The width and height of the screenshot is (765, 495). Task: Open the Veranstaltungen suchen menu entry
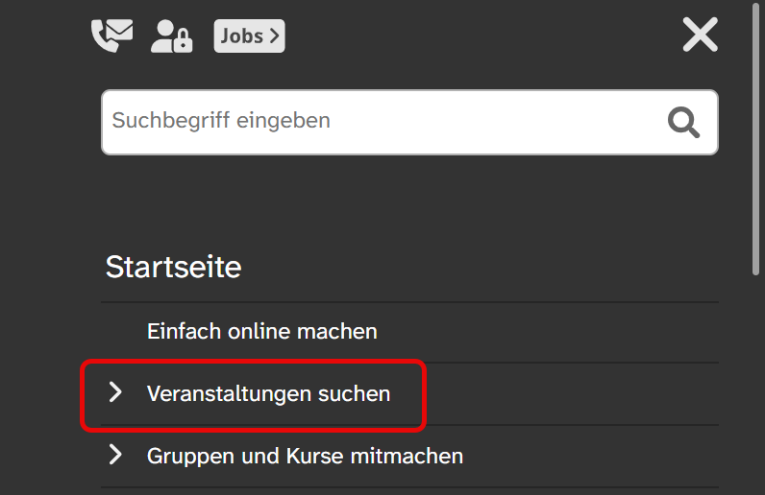tap(268, 394)
